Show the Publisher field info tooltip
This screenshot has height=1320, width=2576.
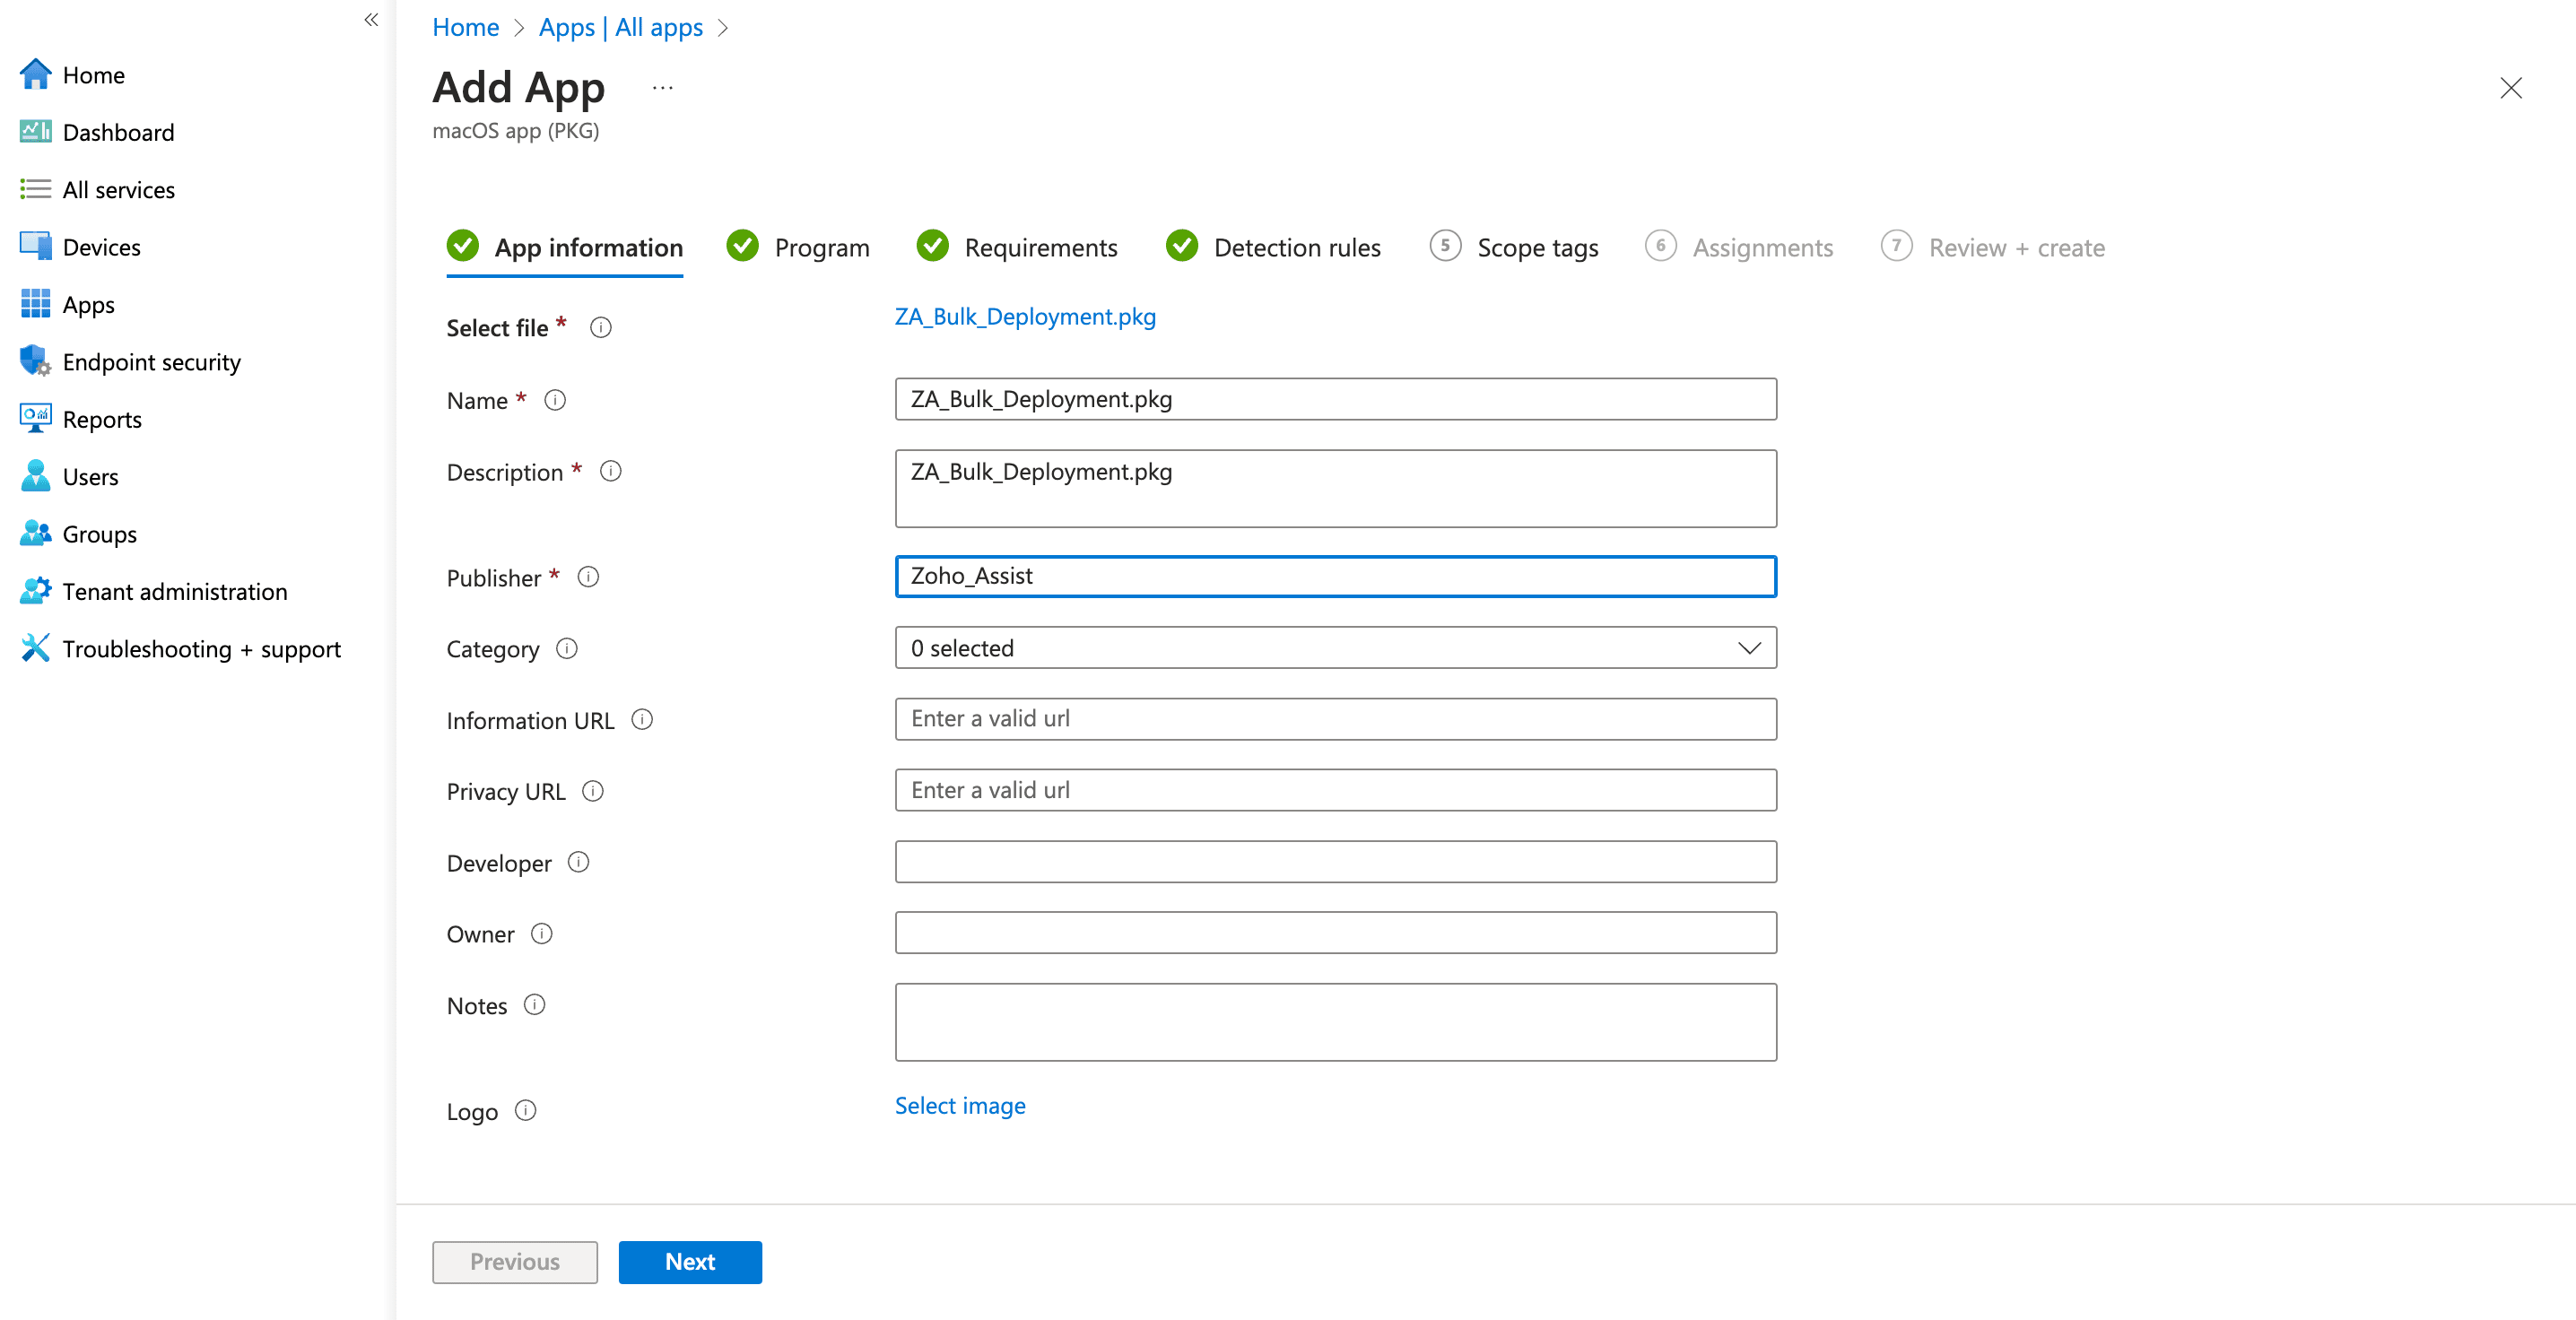589,577
